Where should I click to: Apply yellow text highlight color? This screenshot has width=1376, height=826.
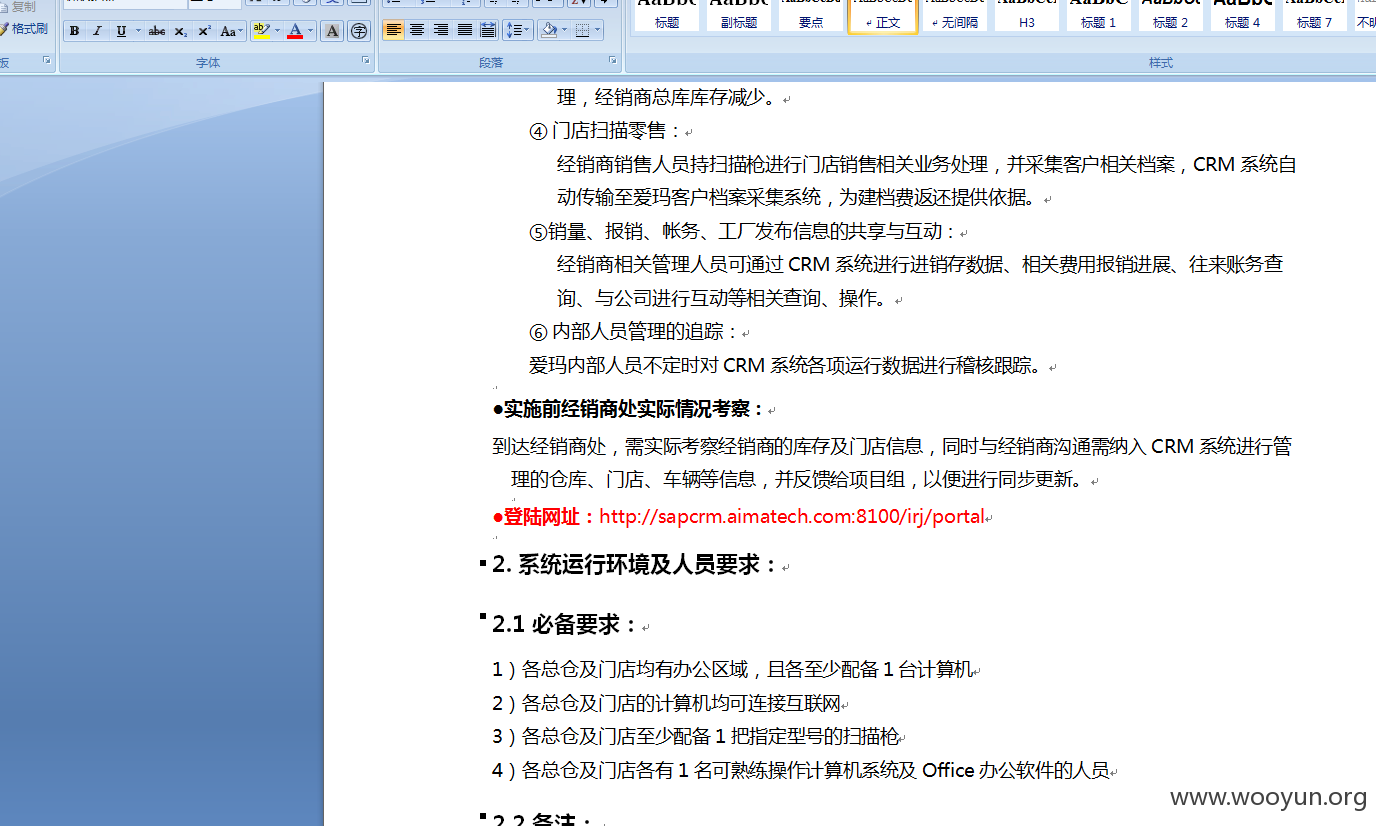tap(261, 31)
